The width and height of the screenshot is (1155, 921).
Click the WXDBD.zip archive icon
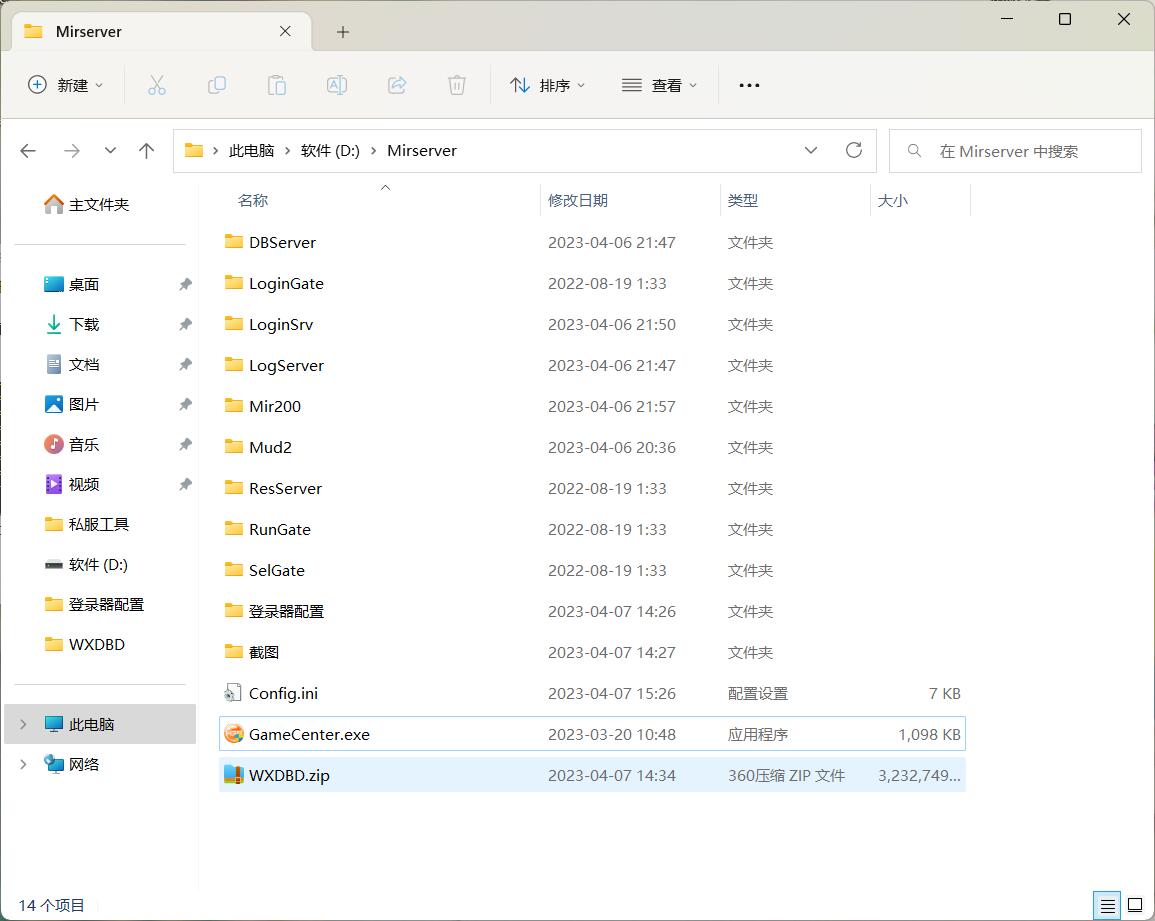(234, 775)
